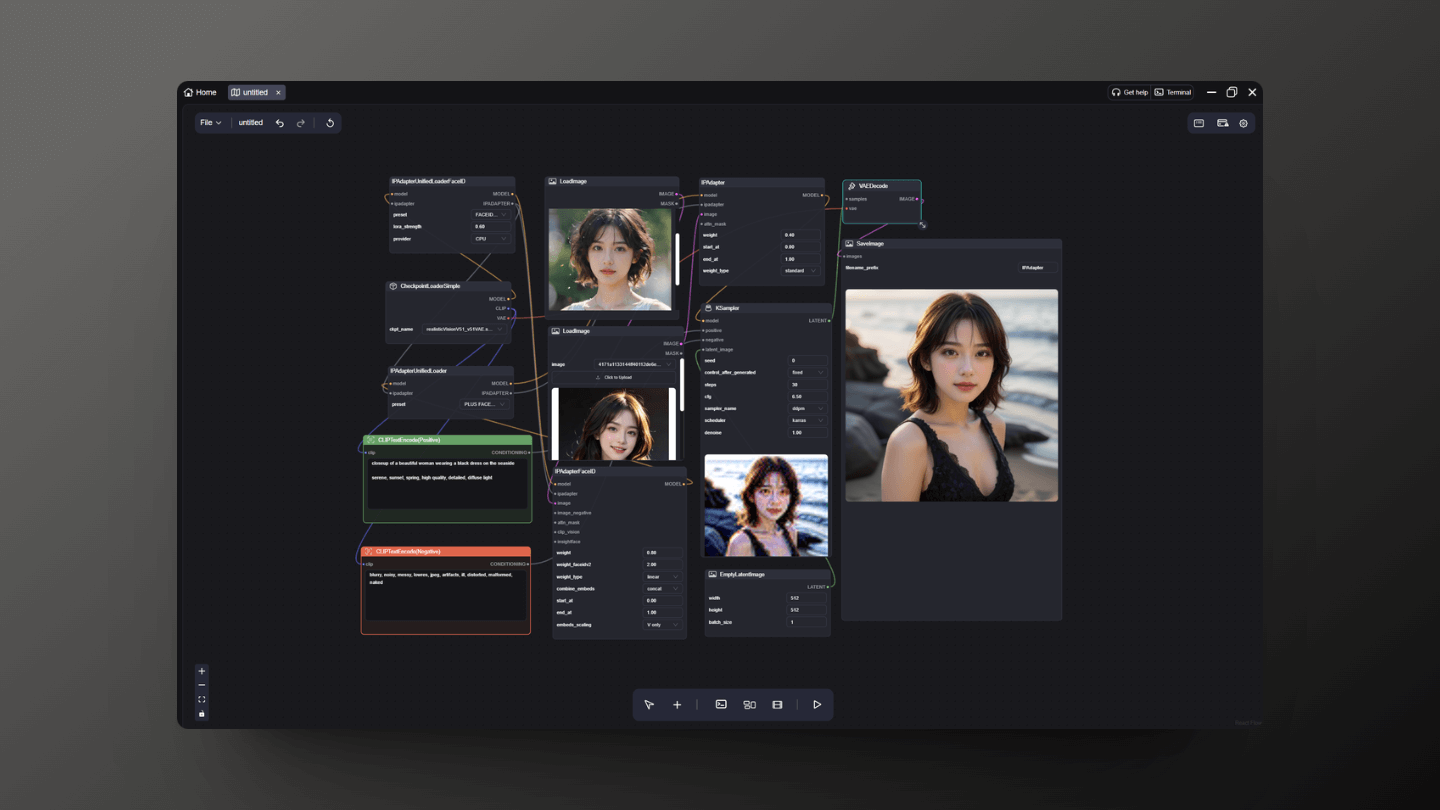Open the preset dropdown in IPAdapterUnifiedLoaderFaceID
1440x810 pixels.
click(x=491, y=214)
